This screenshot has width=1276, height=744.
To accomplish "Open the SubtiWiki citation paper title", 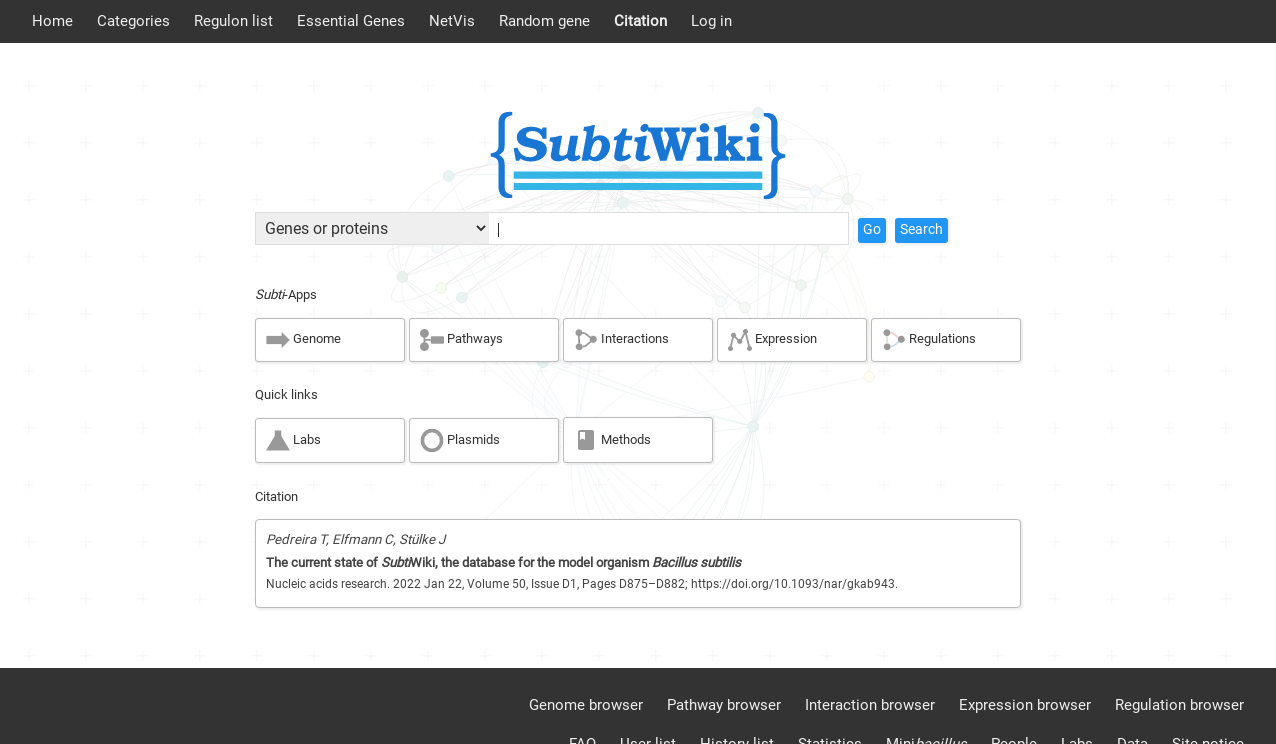I will pos(504,562).
